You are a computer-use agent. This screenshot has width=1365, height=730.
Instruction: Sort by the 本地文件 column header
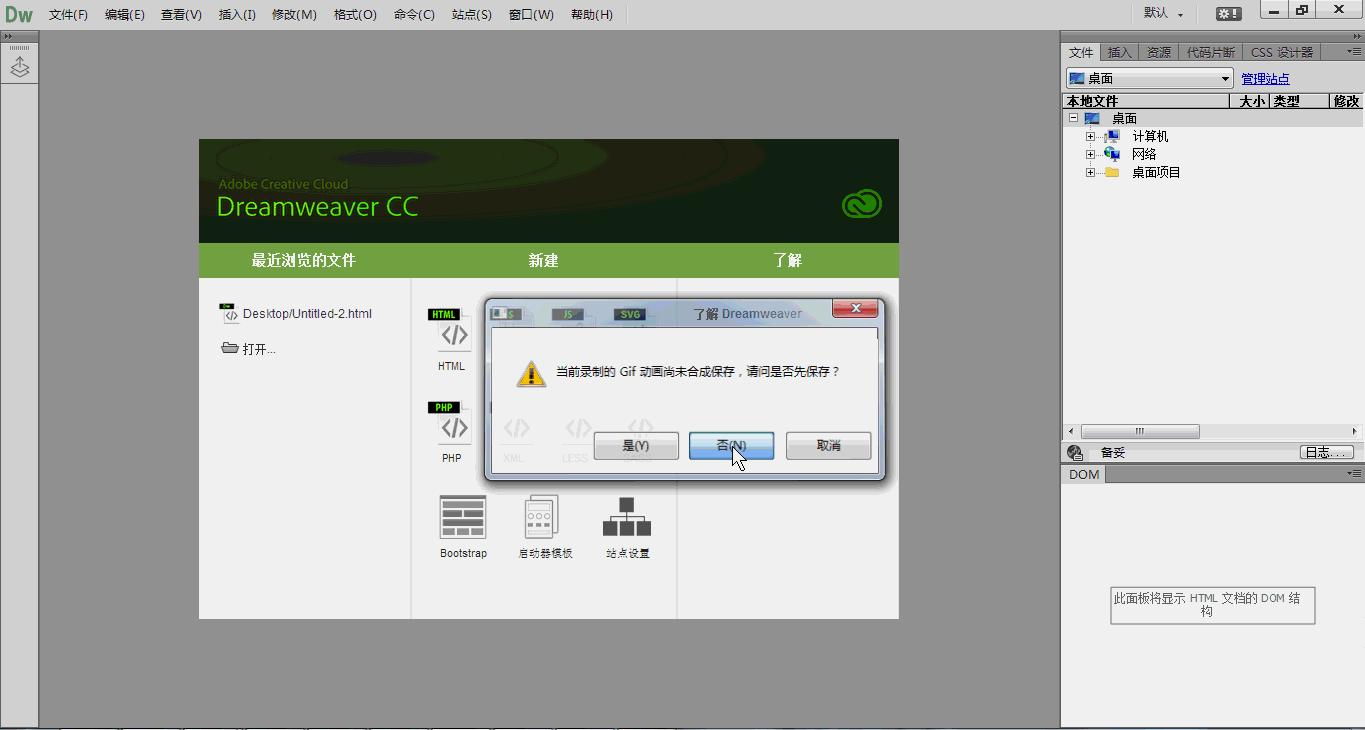(x=1146, y=101)
